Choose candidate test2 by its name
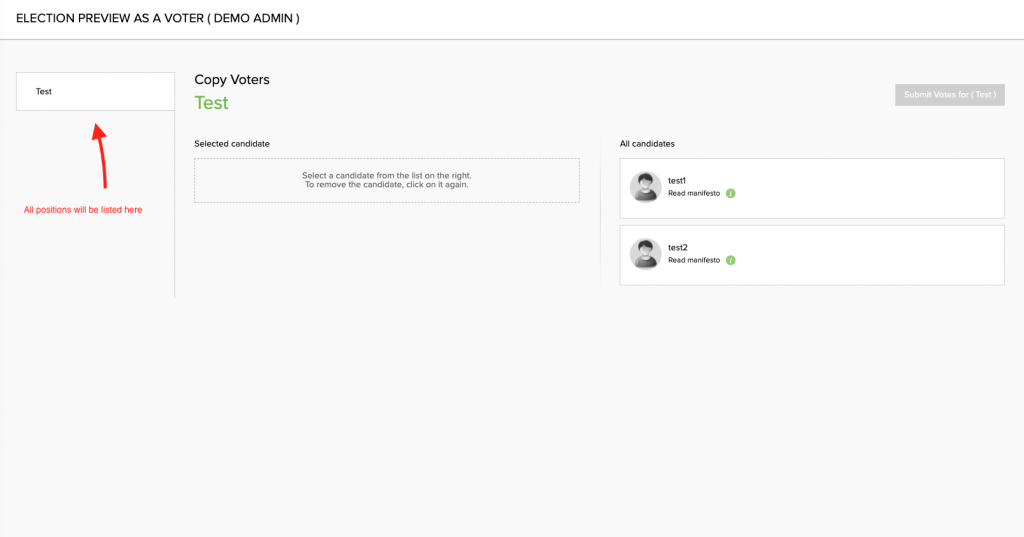This screenshot has height=537, width=1024. 677,248
